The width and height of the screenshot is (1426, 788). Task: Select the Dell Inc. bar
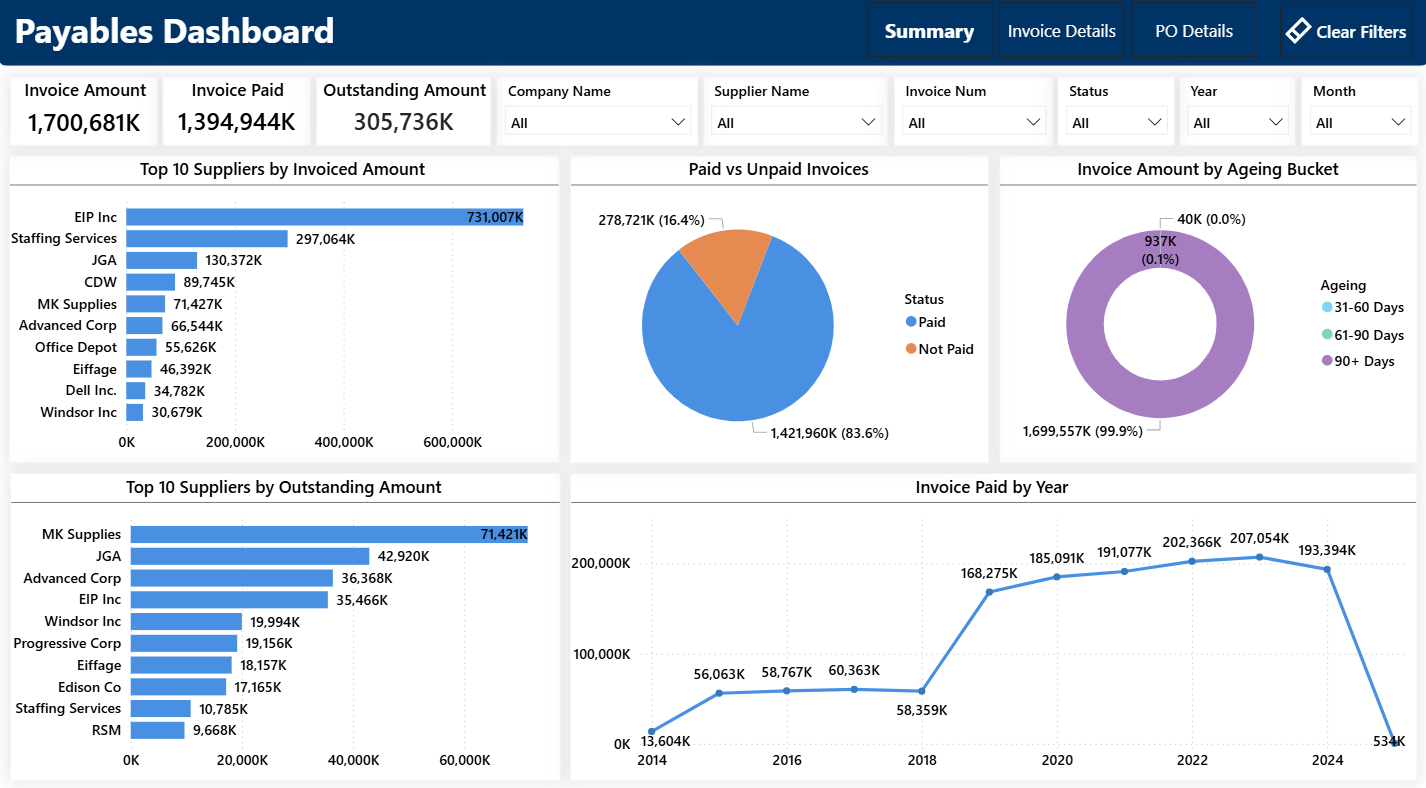136,390
